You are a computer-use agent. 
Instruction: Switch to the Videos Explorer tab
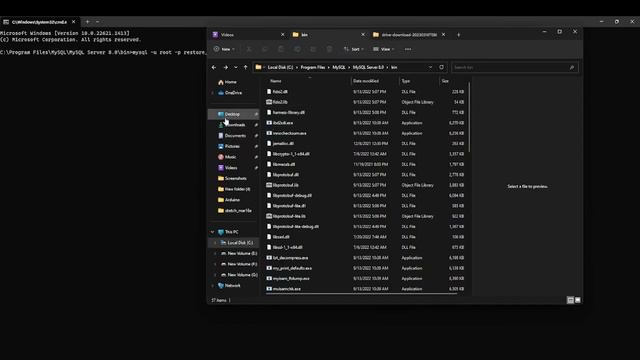coord(248,35)
